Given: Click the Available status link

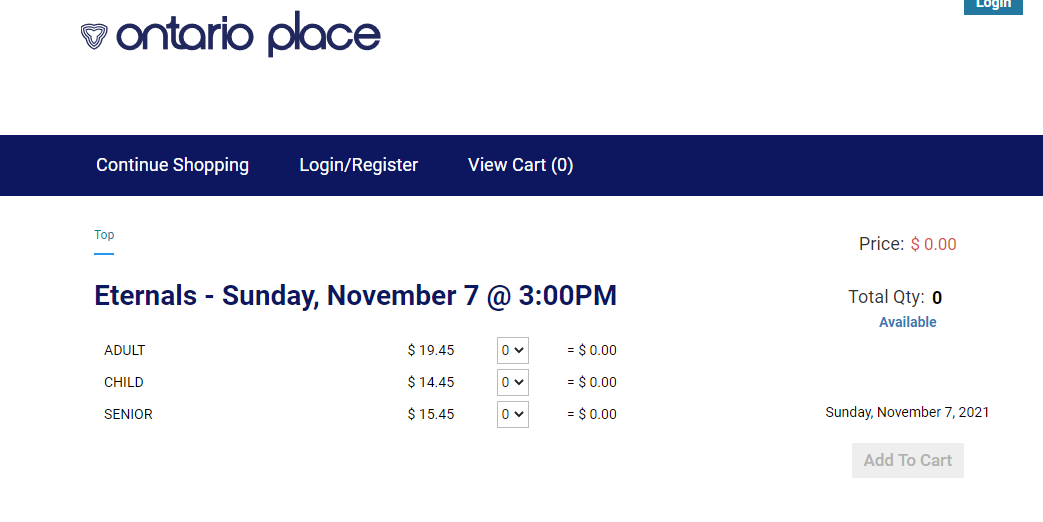Looking at the screenshot, I should [x=907, y=322].
